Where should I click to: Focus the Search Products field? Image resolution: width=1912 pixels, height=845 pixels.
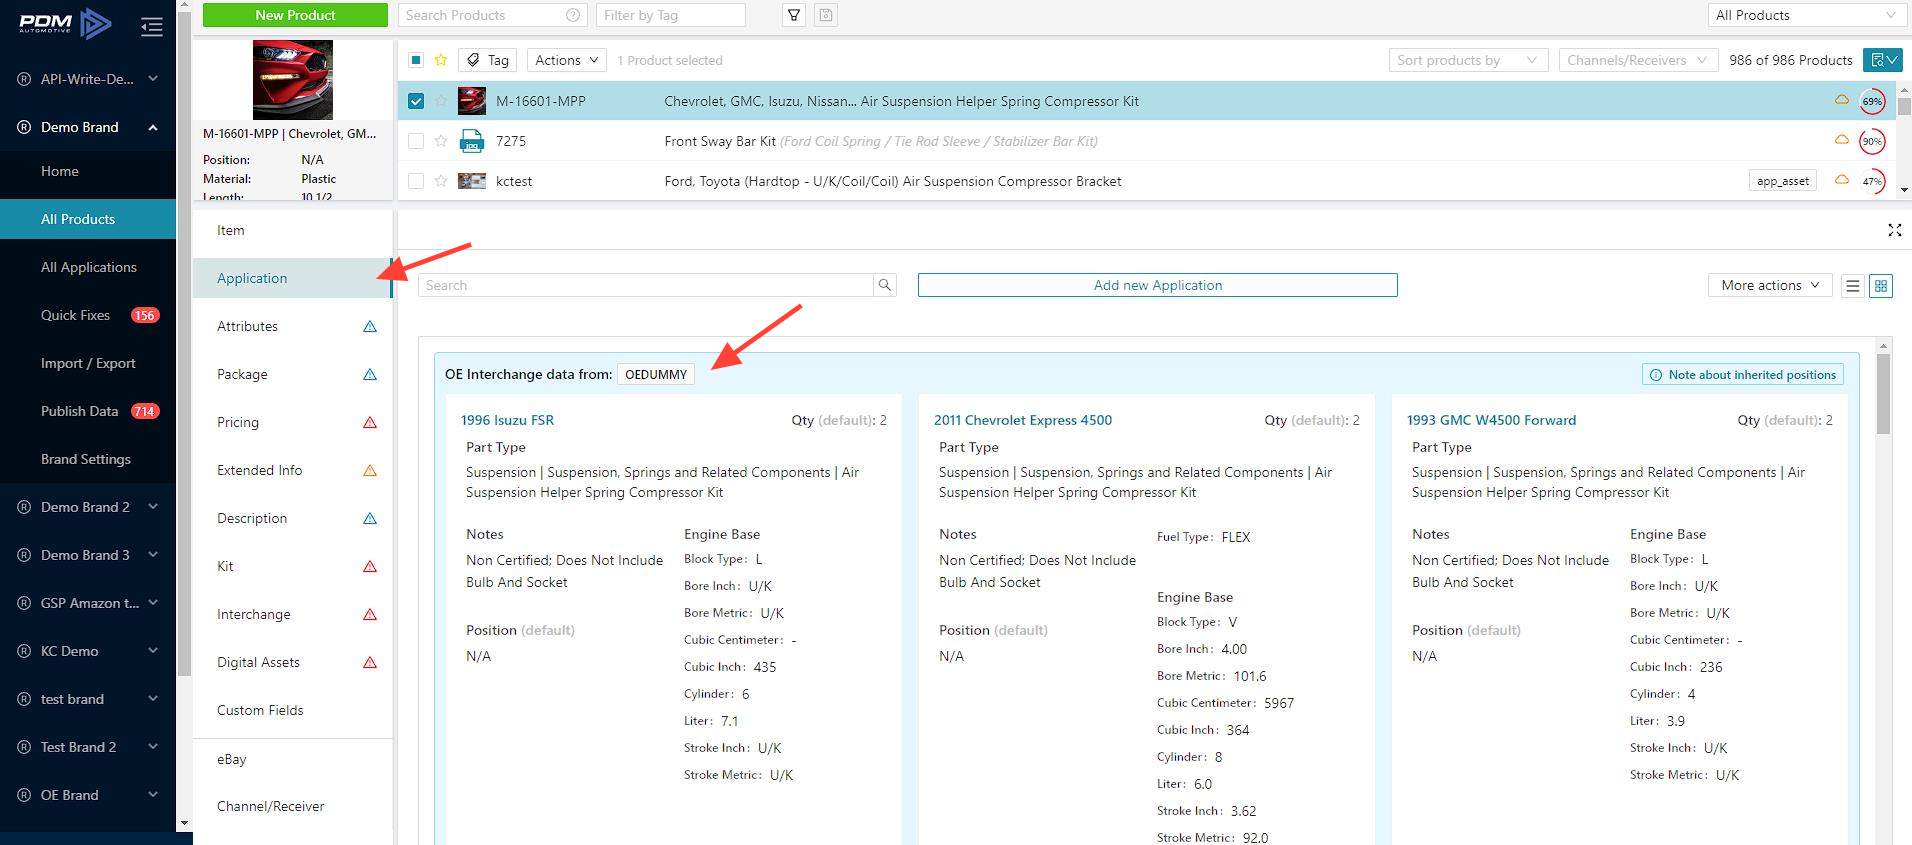pyautogui.click(x=493, y=15)
